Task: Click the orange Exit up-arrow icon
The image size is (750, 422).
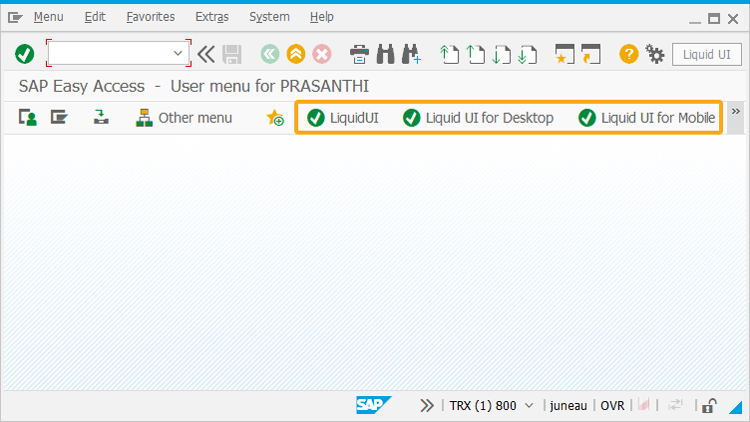Action: pos(296,54)
